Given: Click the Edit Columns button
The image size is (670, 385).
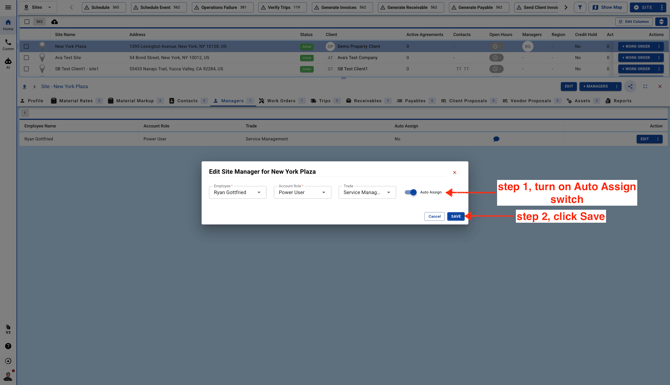Looking at the screenshot, I should (634, 22).
